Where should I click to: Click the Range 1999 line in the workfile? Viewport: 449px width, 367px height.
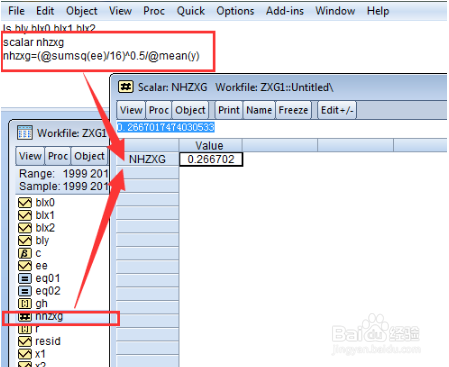(x=63, y=174)
